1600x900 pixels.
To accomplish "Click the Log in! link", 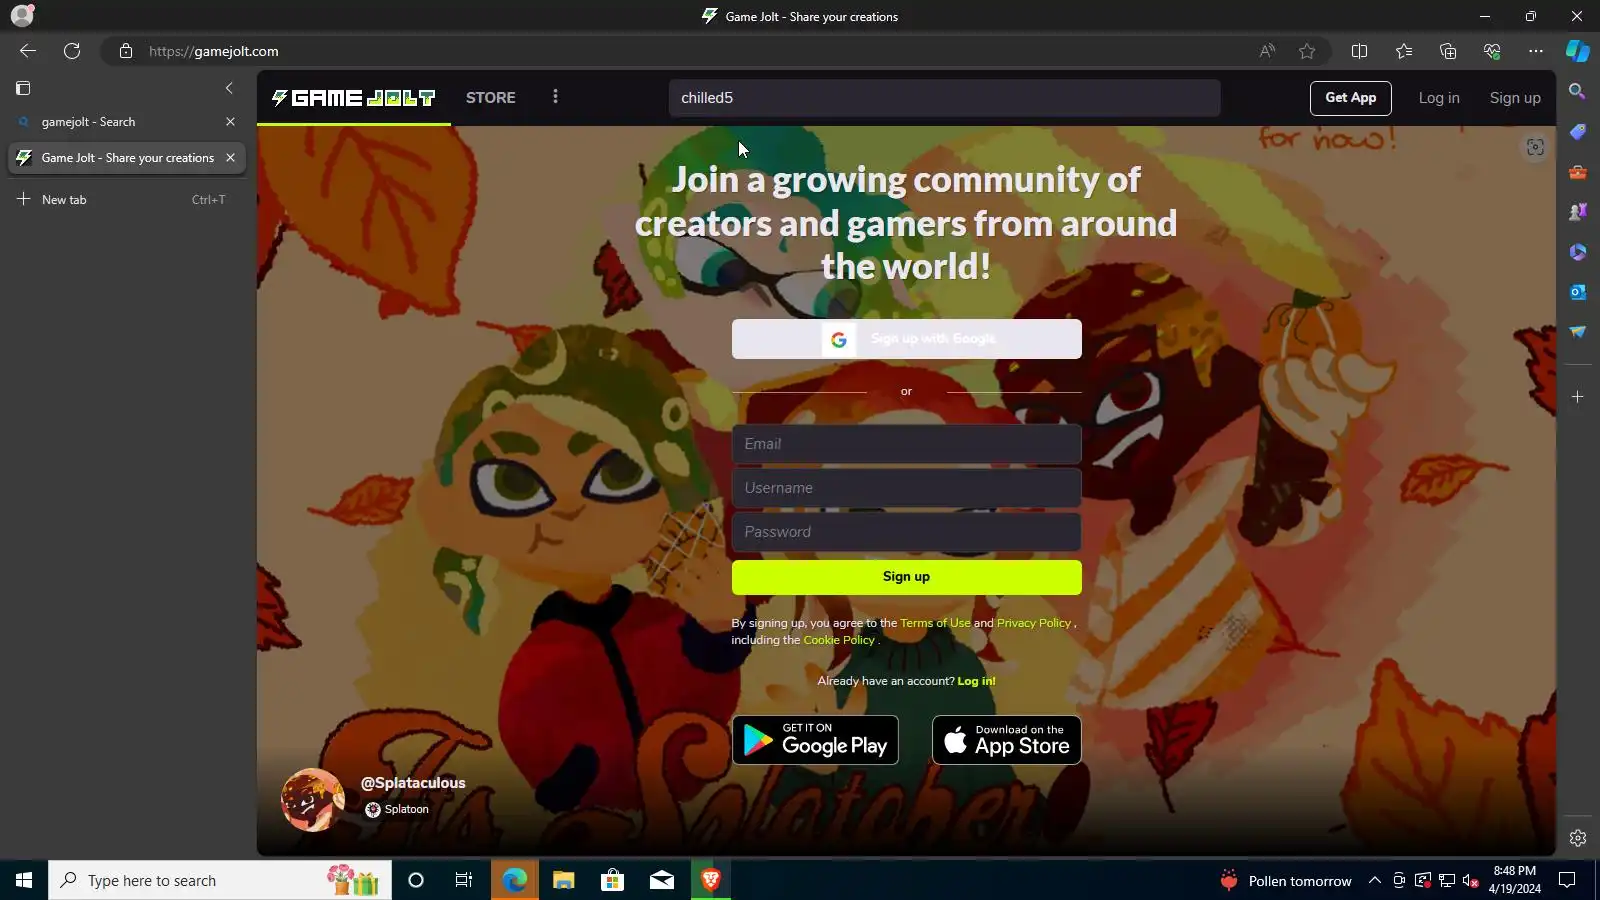I will click(x=976, y=681).
